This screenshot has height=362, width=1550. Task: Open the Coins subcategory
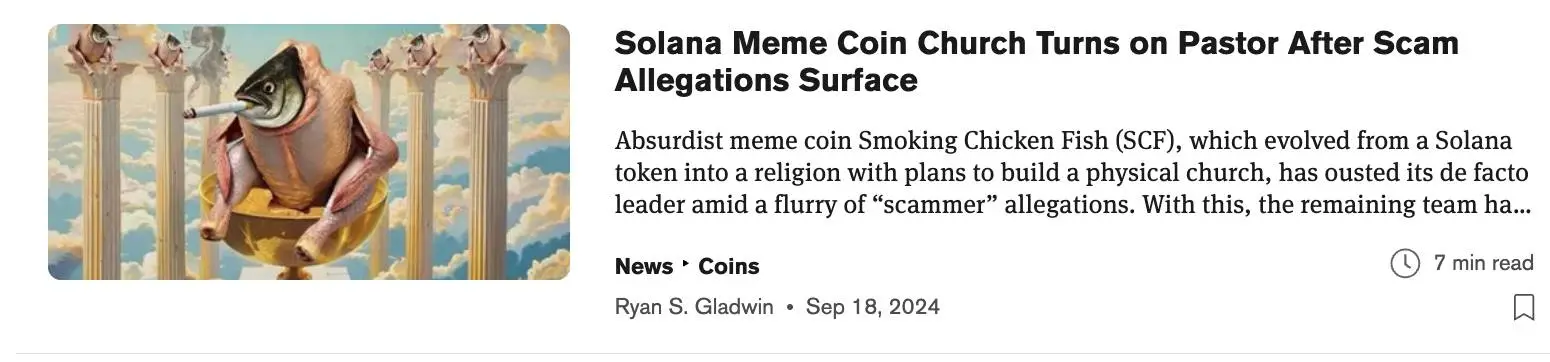(x=729, y=266)
